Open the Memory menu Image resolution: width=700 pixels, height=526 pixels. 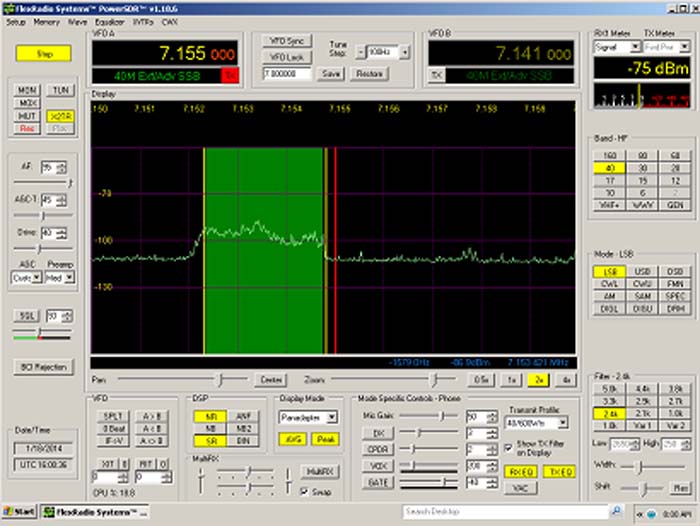(x=46, y=22)
